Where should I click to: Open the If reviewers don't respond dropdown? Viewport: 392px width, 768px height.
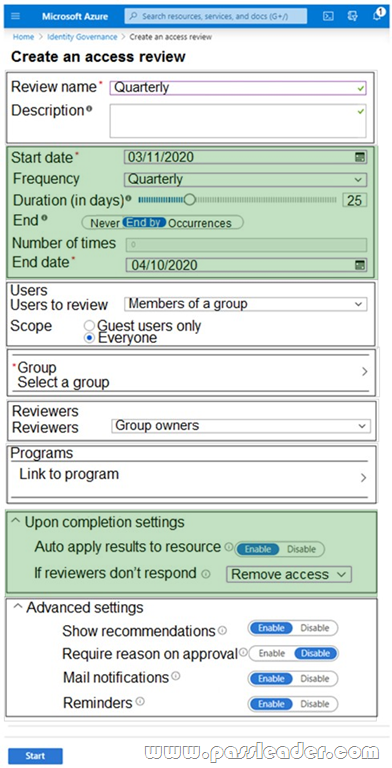[289, 574]
